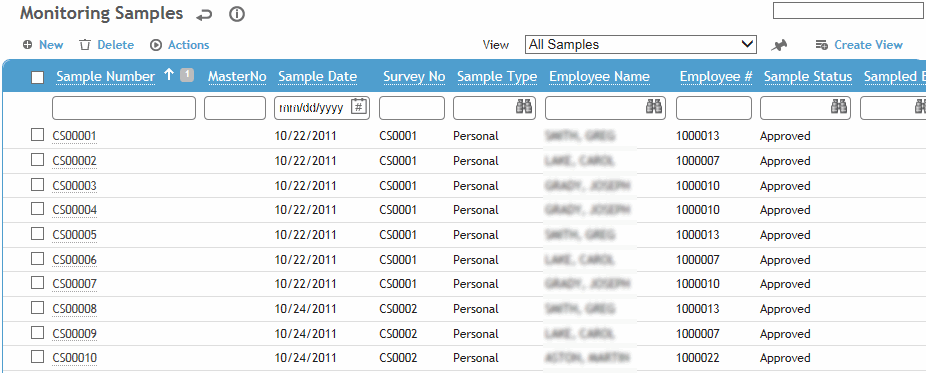Image resolution: width=926 pixels, height=373 pixels.
Task: Click employee number 1000007 in row CS00002
Action: tap(698, 161)
